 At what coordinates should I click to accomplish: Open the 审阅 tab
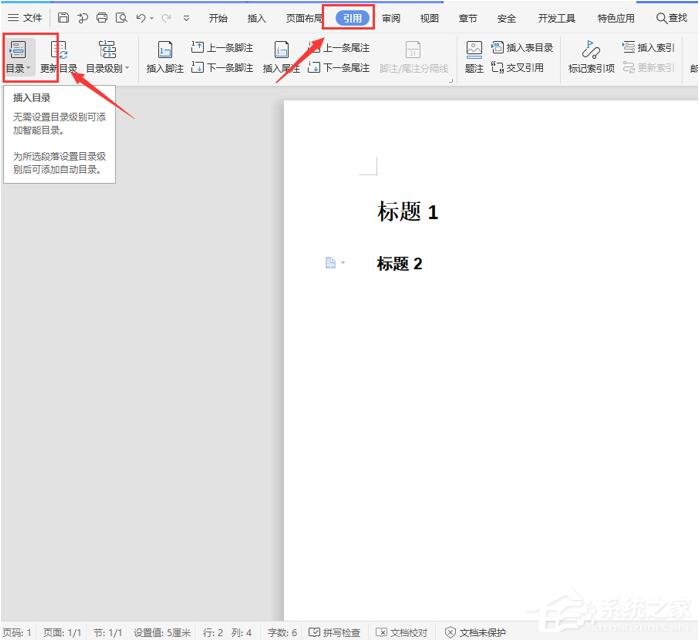click(391, 18)
